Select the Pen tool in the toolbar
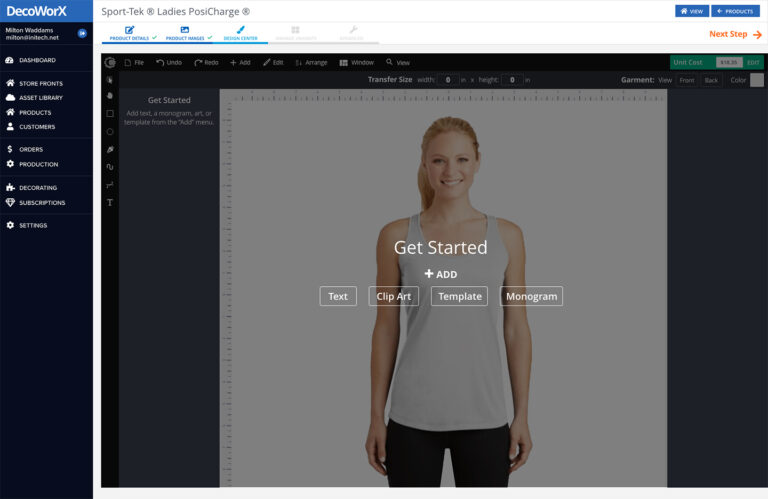 click(x=110, y=149)
